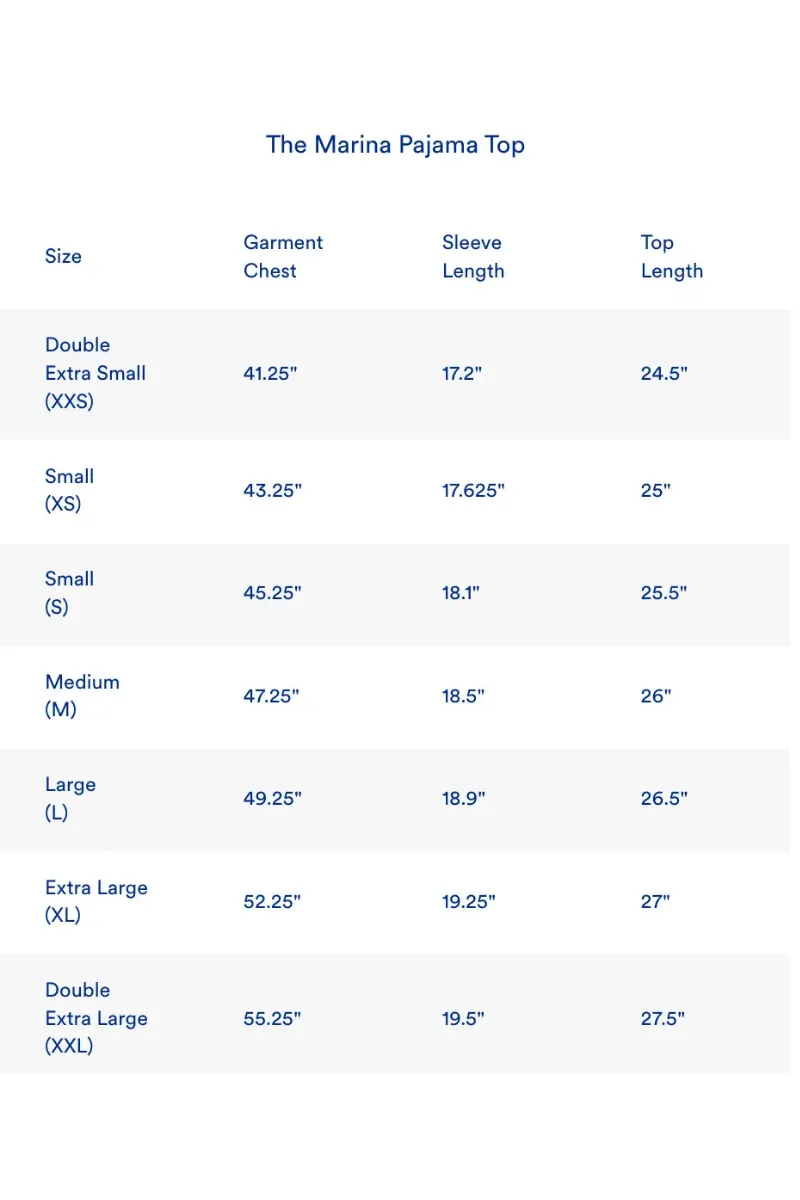Select the Double Extra Large (XXL) label
Image resolution: width=800 pixels, height=1200 pixels.
(x=96, y=1018)
